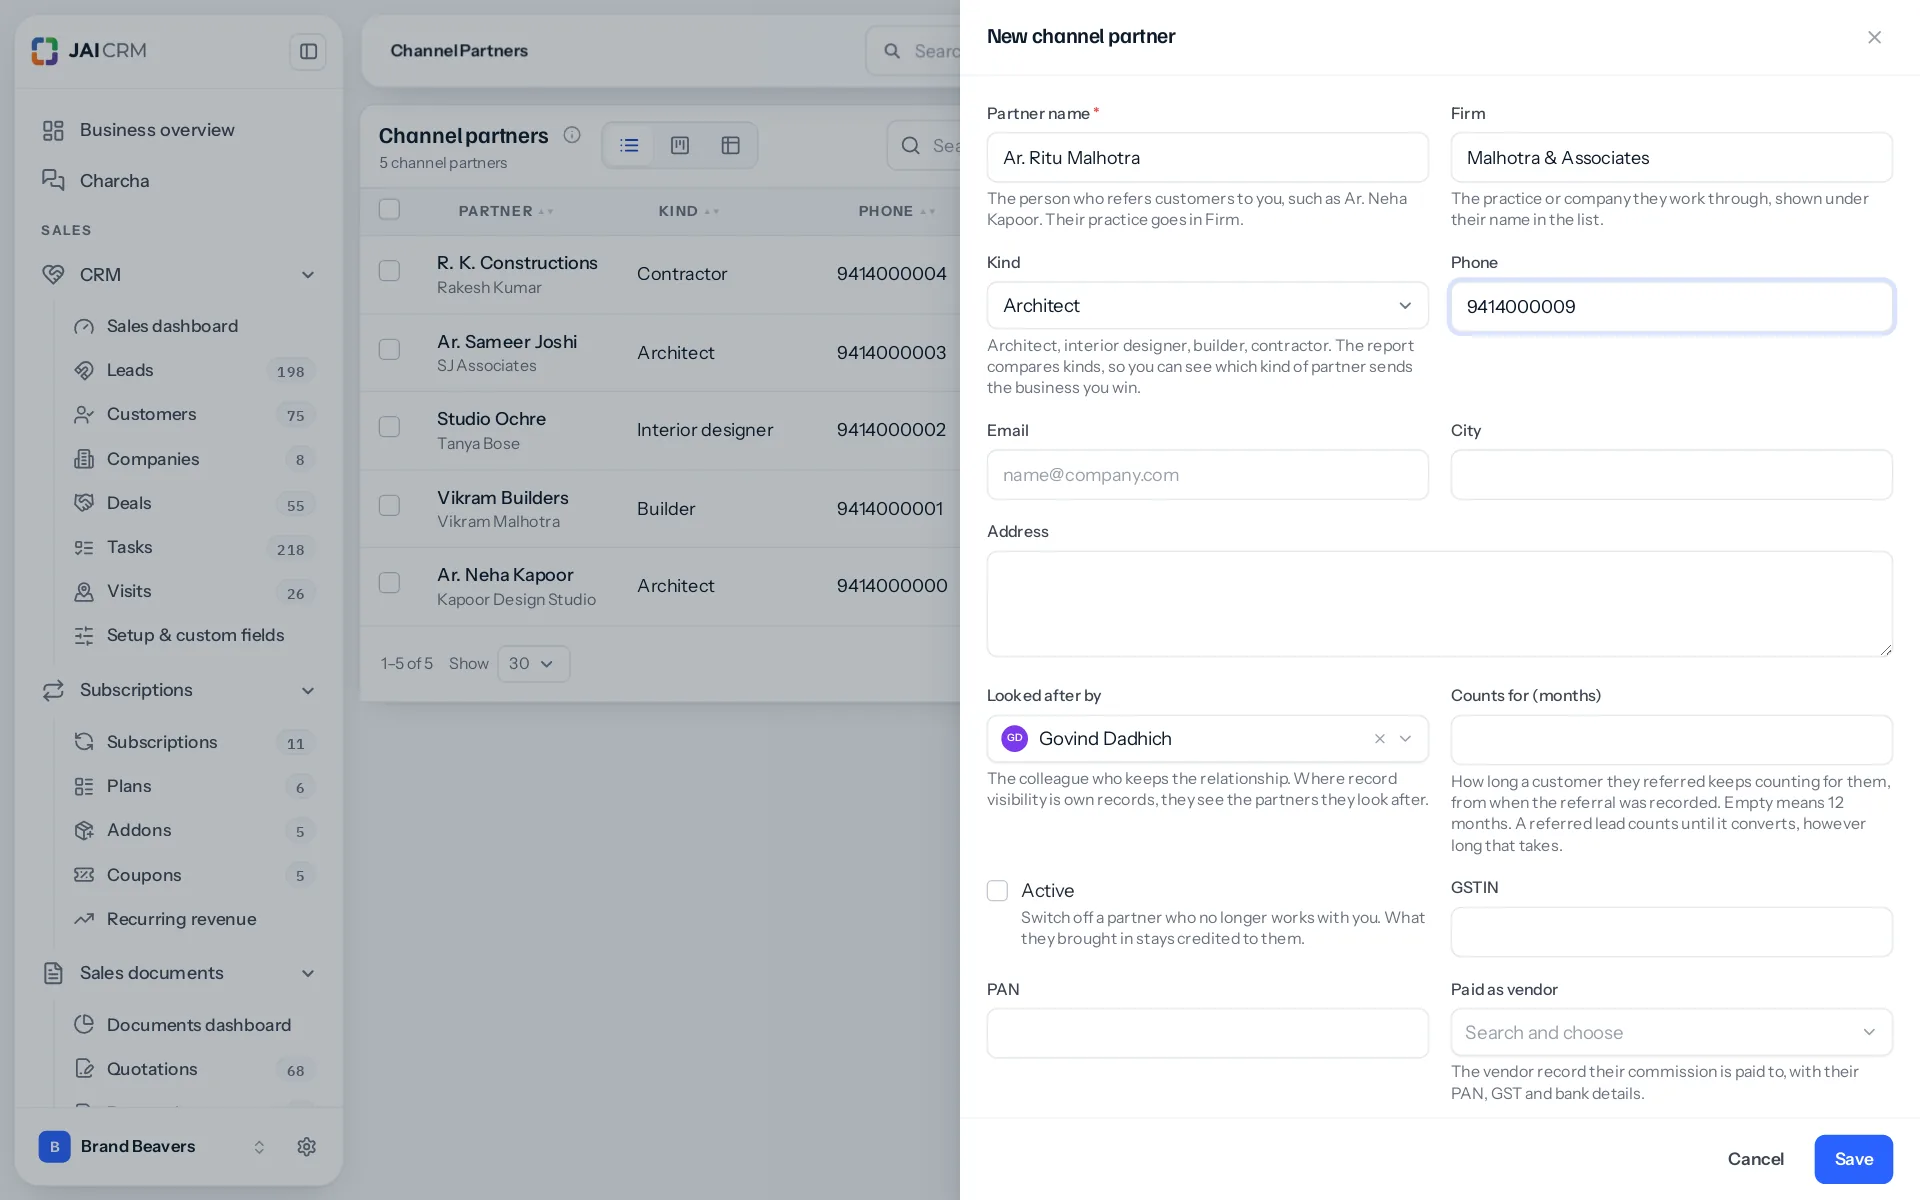
Task: Focus the Email input field
Action: (x=1207, y=475)
